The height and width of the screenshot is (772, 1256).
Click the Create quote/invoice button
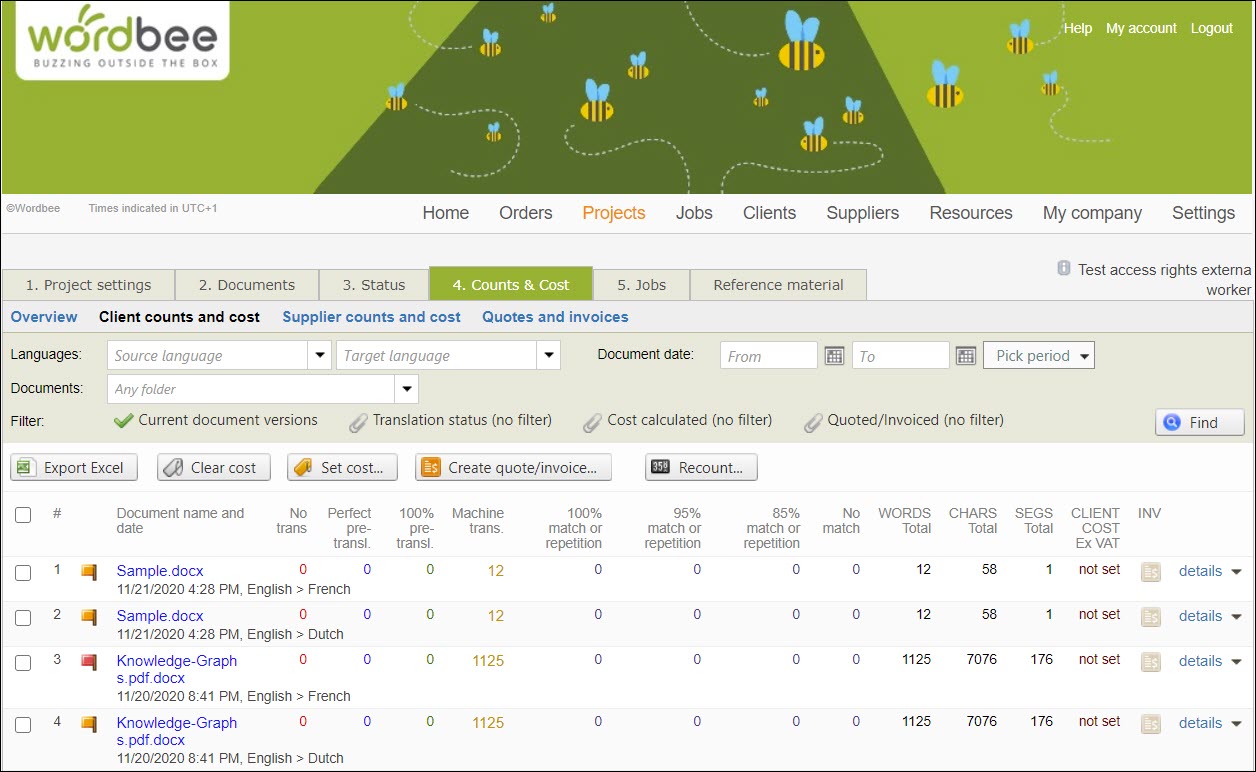pos(513,466)
